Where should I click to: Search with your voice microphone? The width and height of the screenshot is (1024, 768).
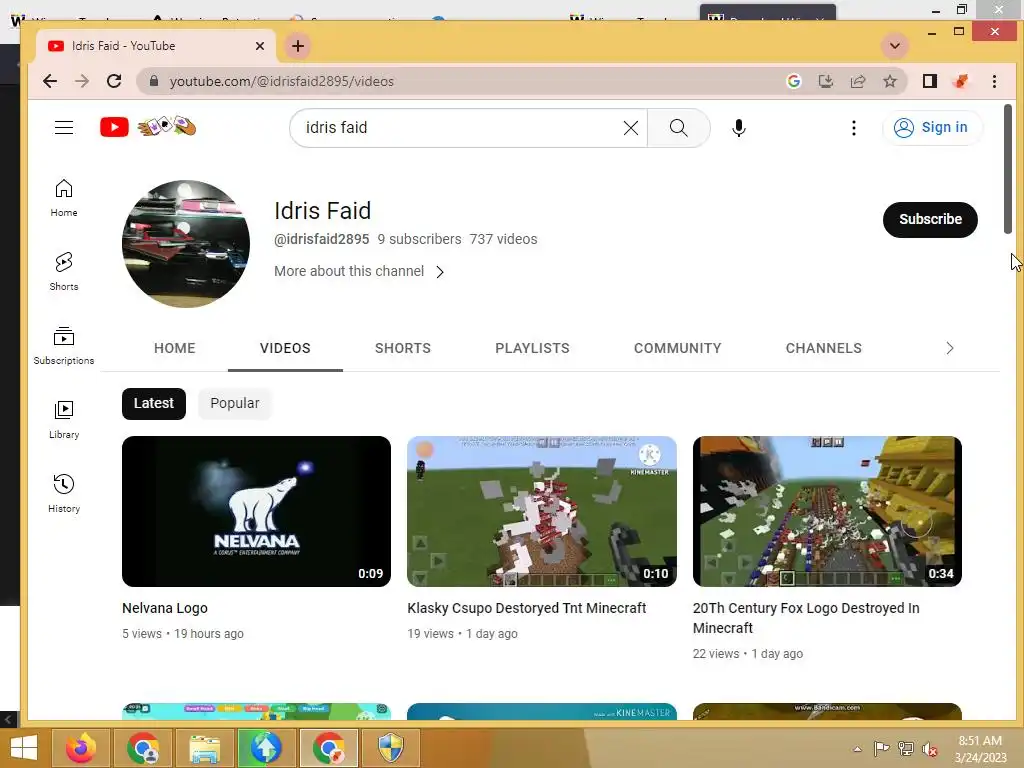coord(739,128)
